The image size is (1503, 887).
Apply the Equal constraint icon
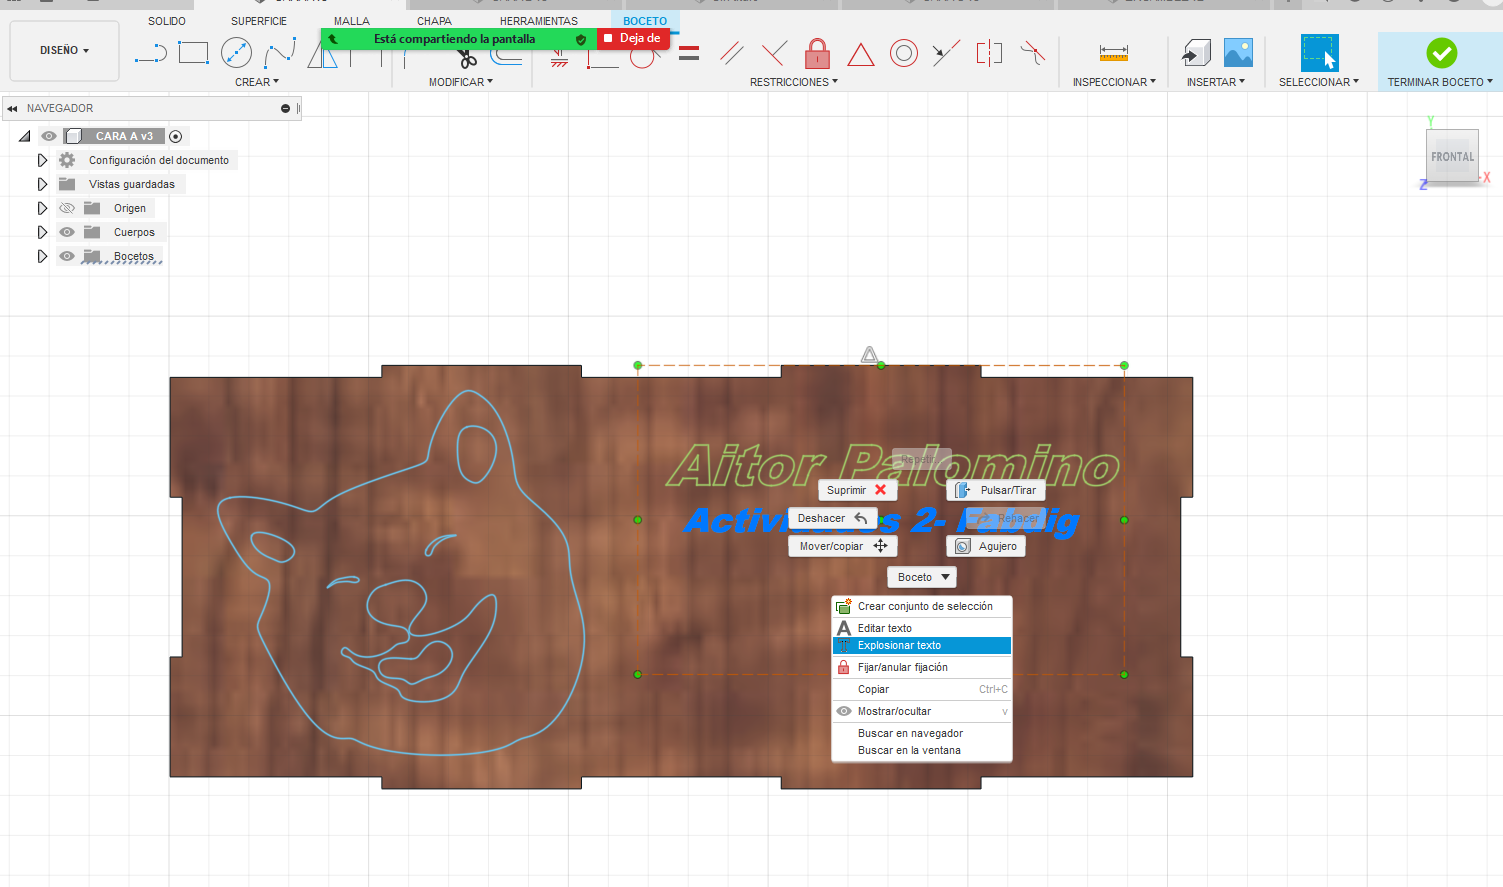[x=689, y=53]
